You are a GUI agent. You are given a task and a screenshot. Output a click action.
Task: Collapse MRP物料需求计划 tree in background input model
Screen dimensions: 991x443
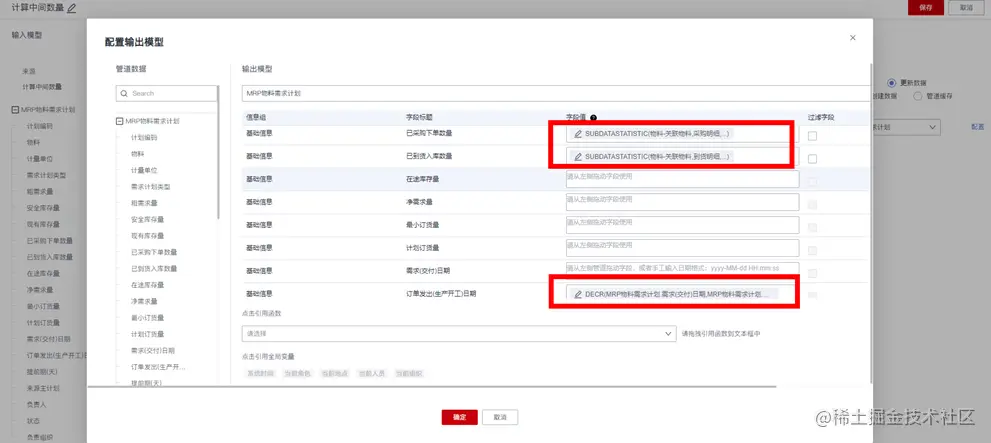(15, 110)
